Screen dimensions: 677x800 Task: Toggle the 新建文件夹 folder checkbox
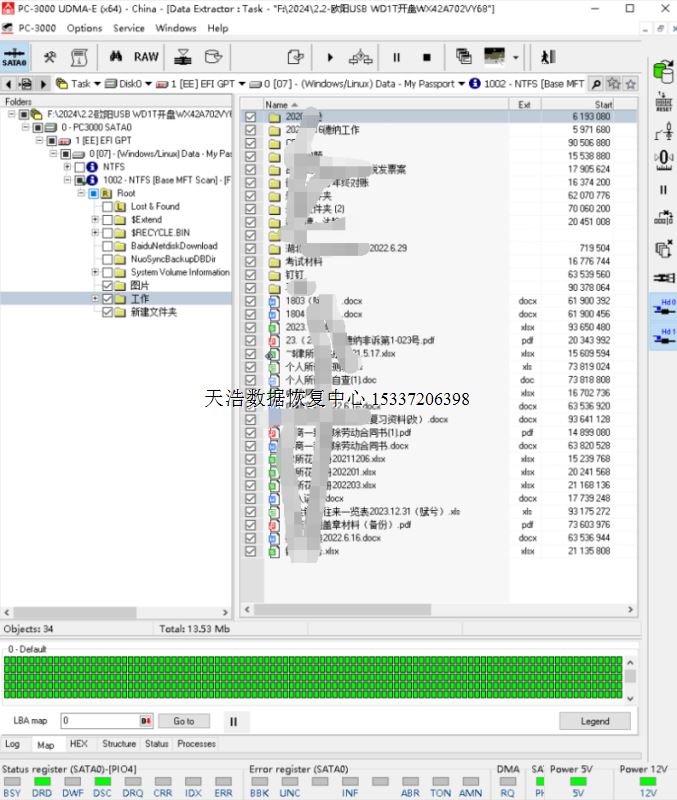click(107, 312)
